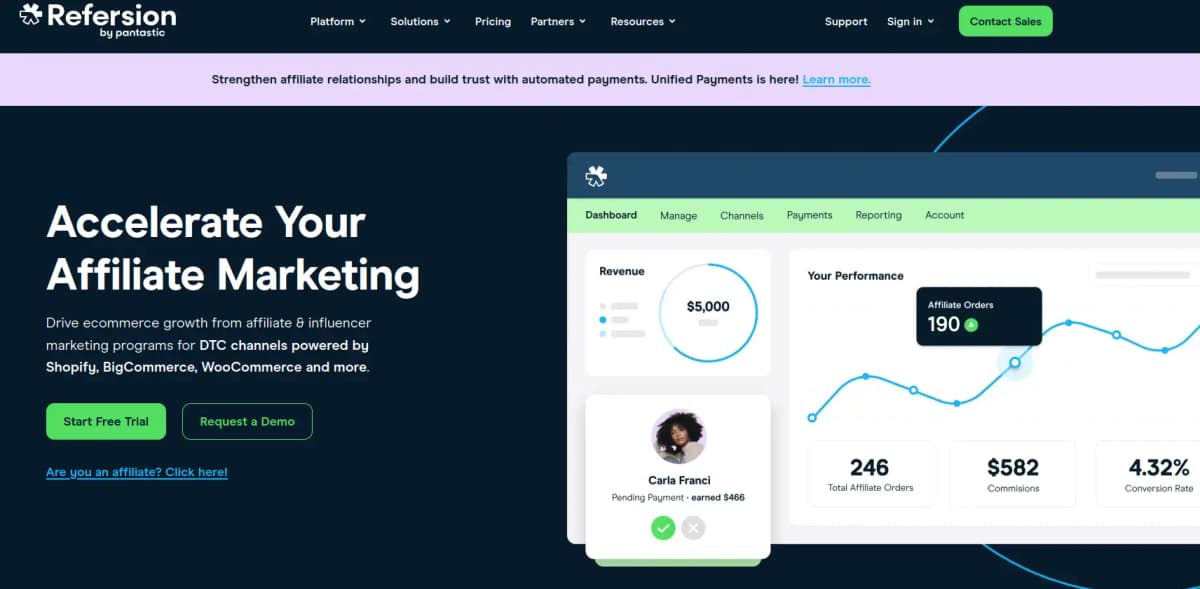Follow the Learn more banner link
This screenshot has width=1200, height=589.
click(836, 80)
